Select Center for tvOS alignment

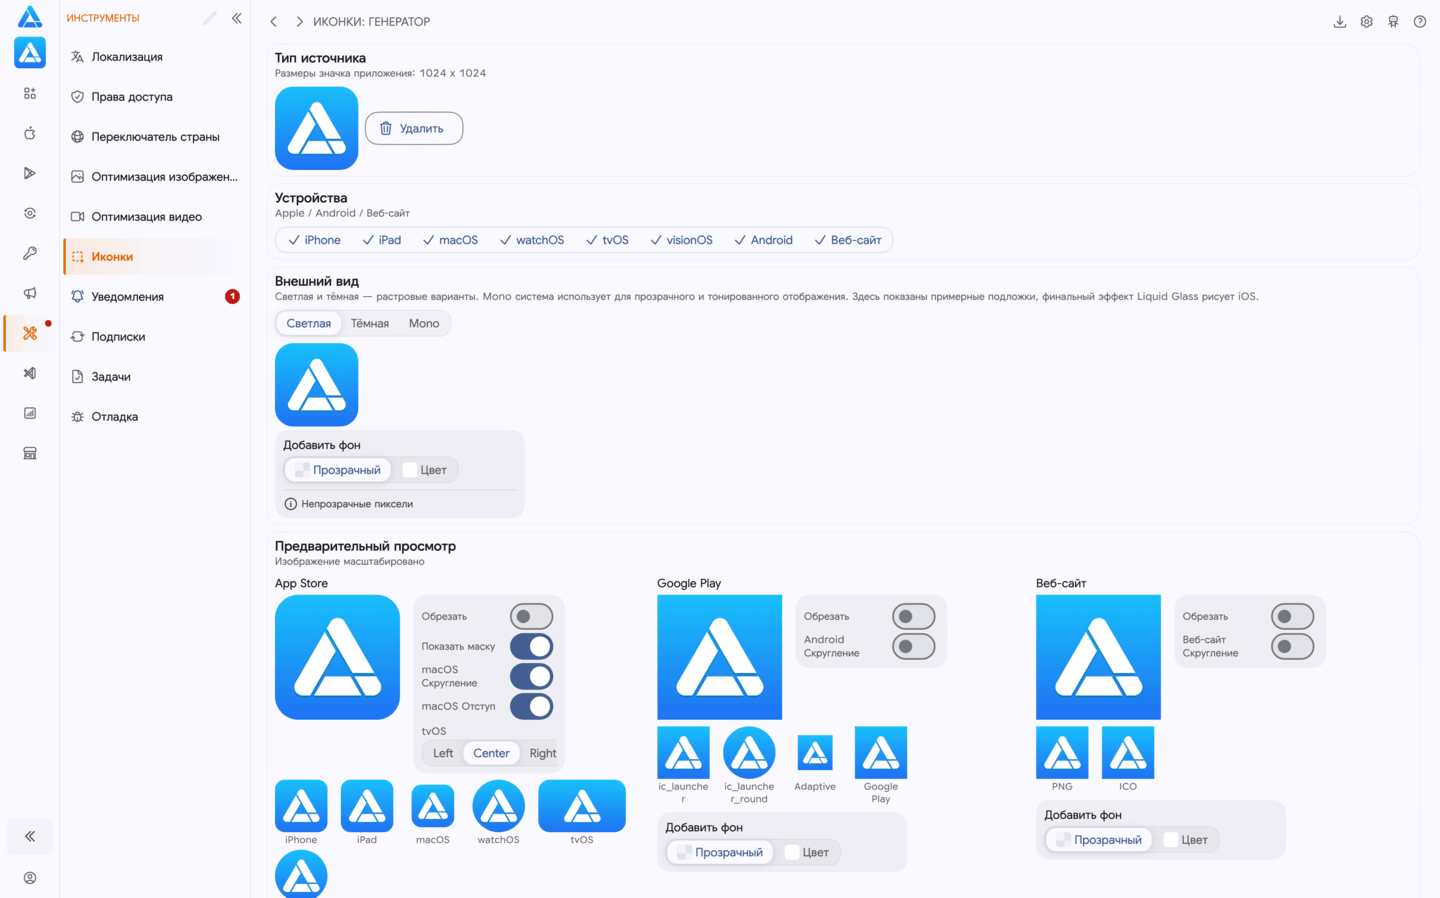[491, 753]
